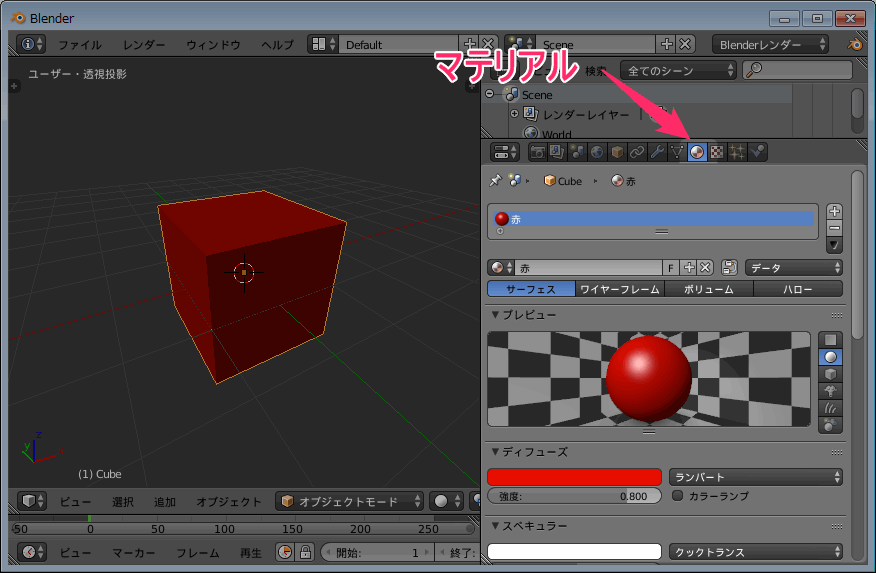Select the Surface material type tab
Screen dimensions: 876x573
point(531,289)
